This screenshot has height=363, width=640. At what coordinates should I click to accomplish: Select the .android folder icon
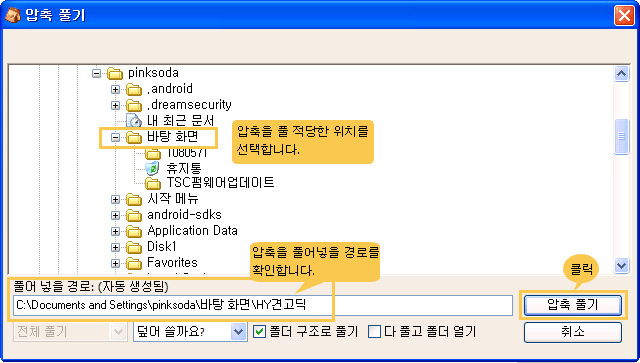click(134, 89)
